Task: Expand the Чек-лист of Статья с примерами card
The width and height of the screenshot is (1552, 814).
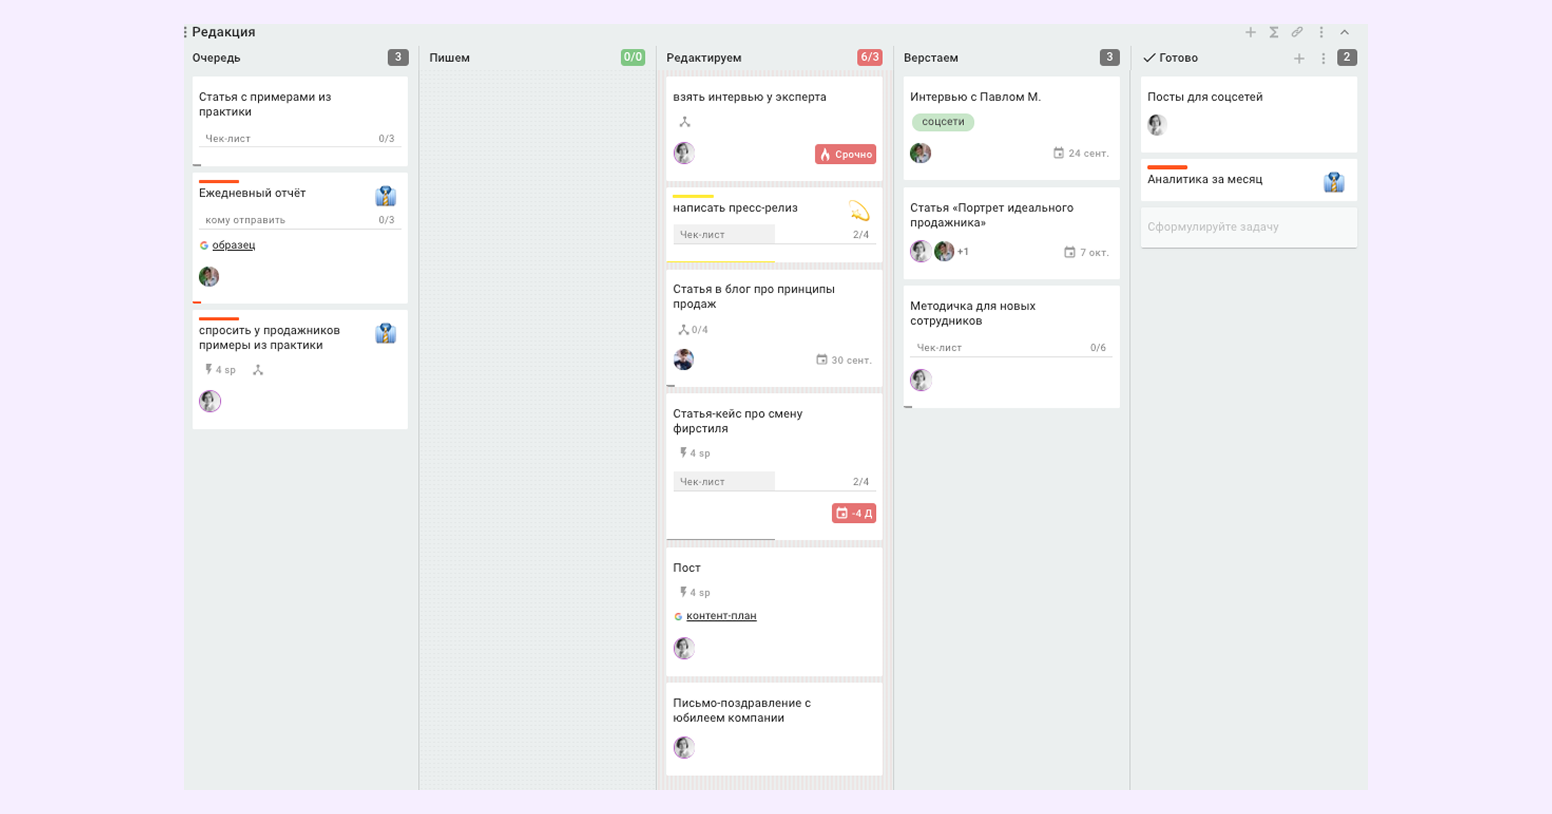Action: 300,139
